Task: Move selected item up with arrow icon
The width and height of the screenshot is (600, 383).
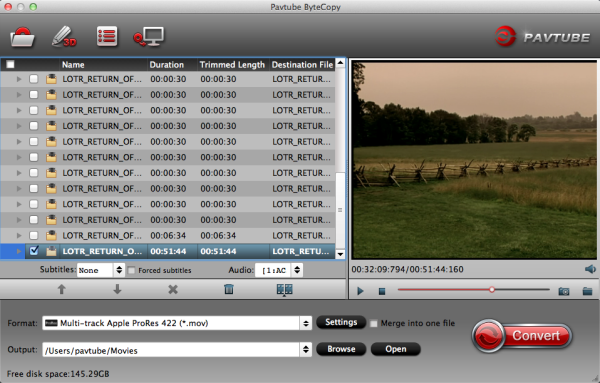Action: coord(61,289)
